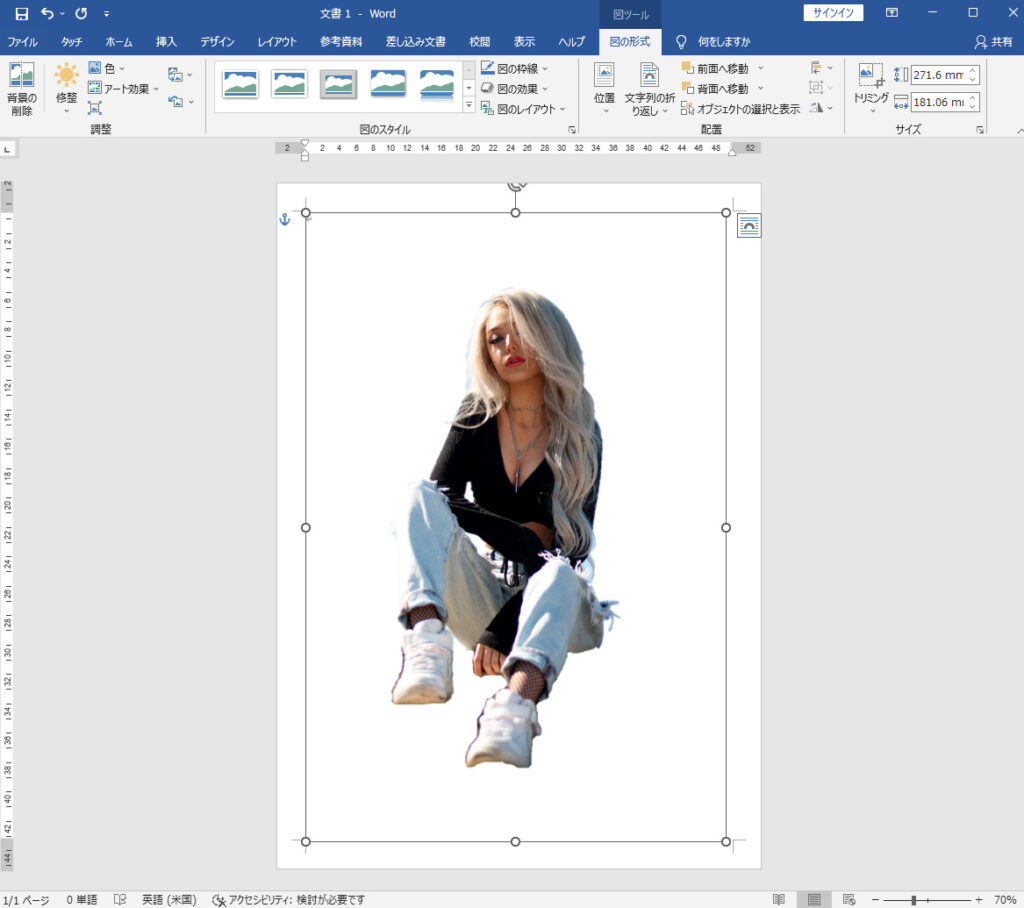Click the Wrap Text (文字列の折り返し) icon
This screenshot has width=1024, height=908.
coord(650,76)
